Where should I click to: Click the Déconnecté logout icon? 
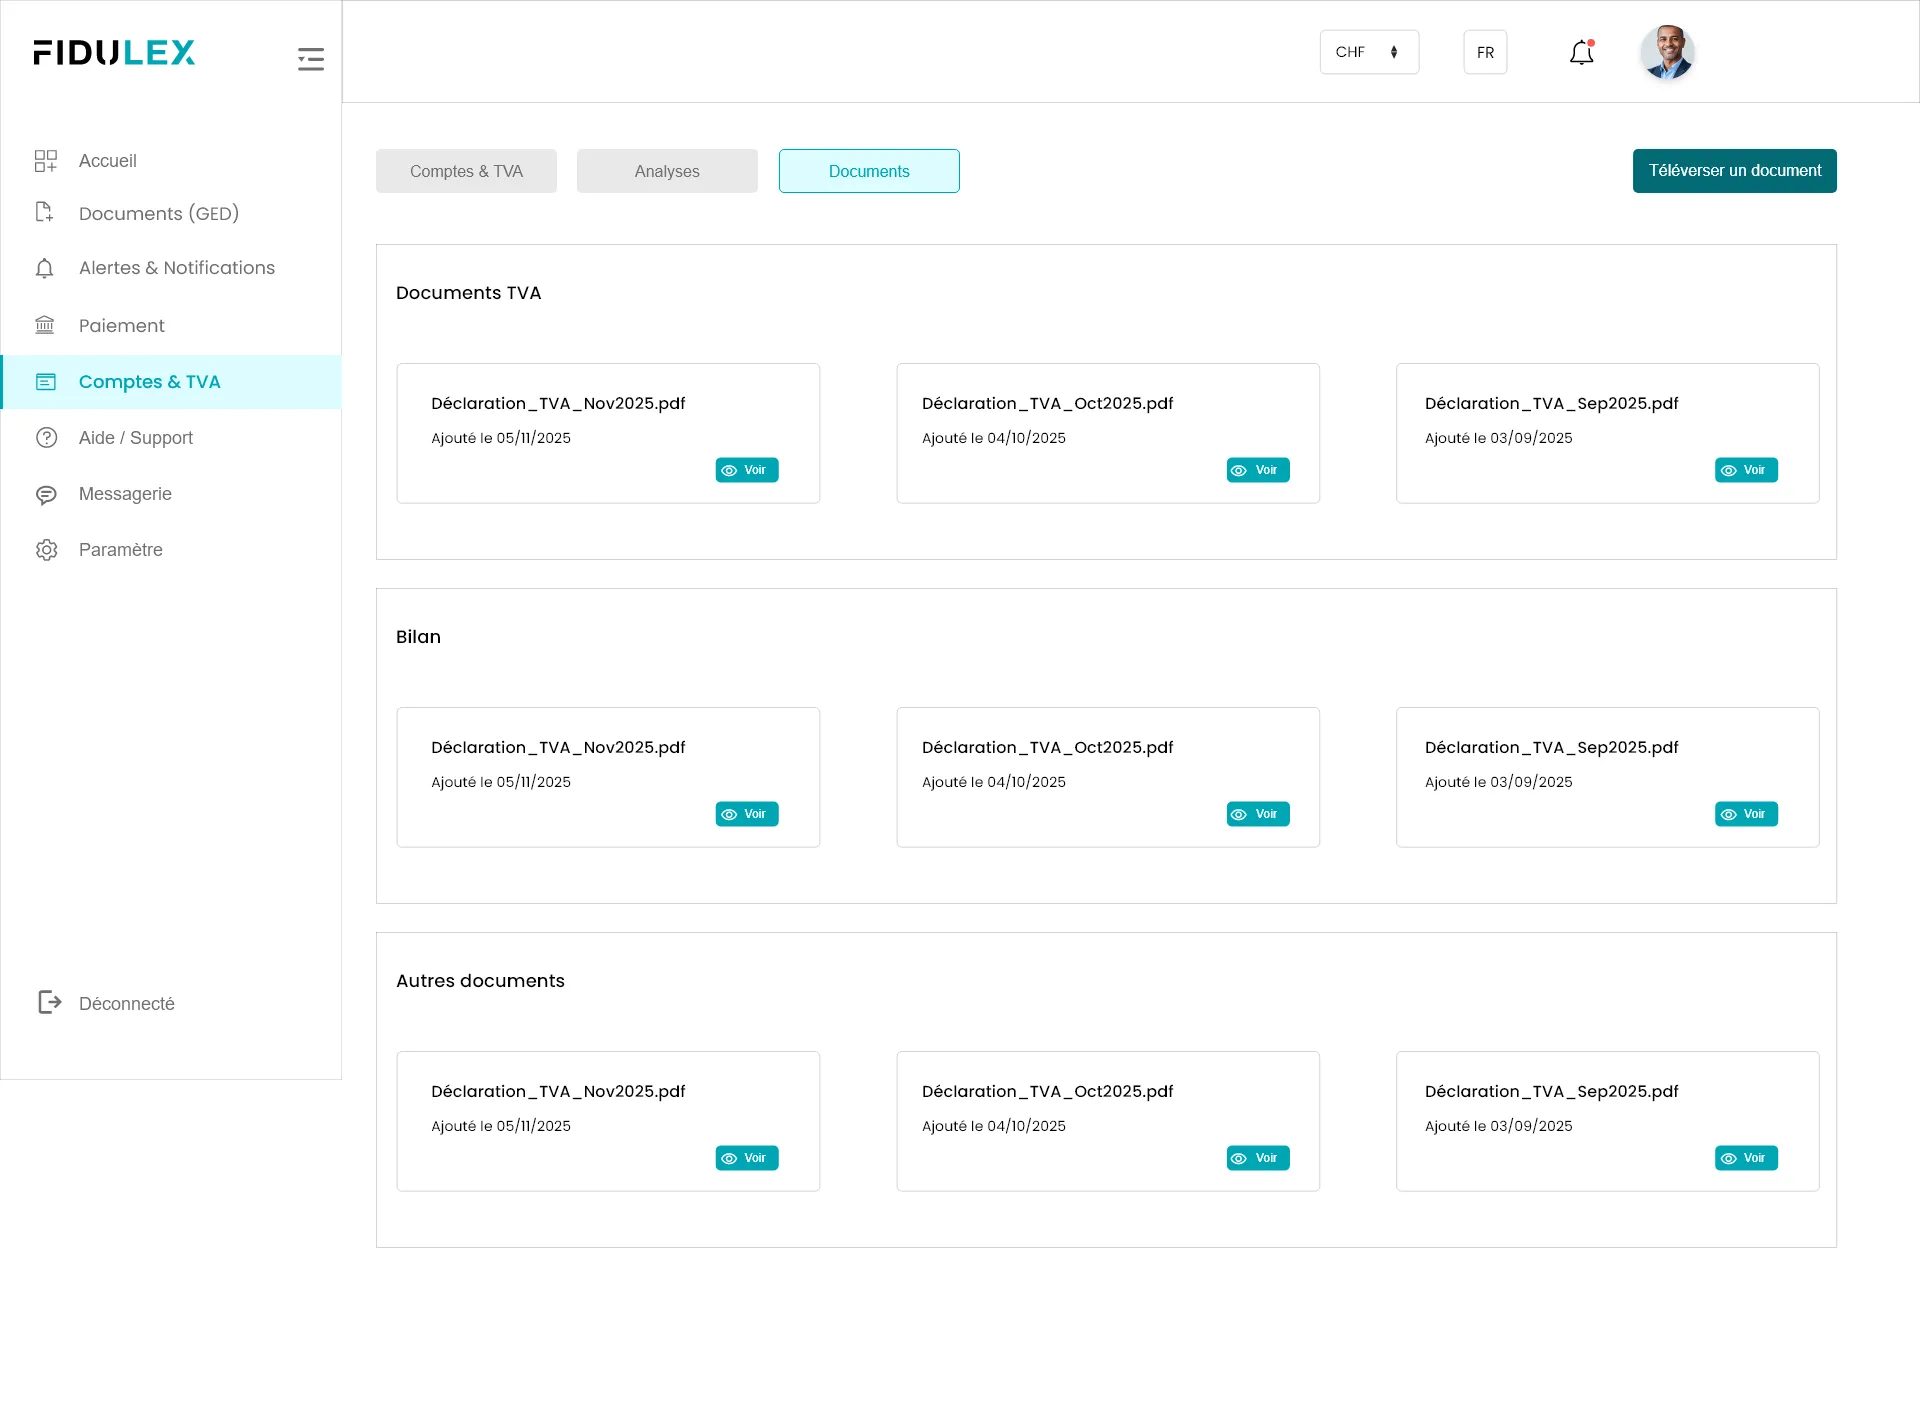coord(49,1002)
